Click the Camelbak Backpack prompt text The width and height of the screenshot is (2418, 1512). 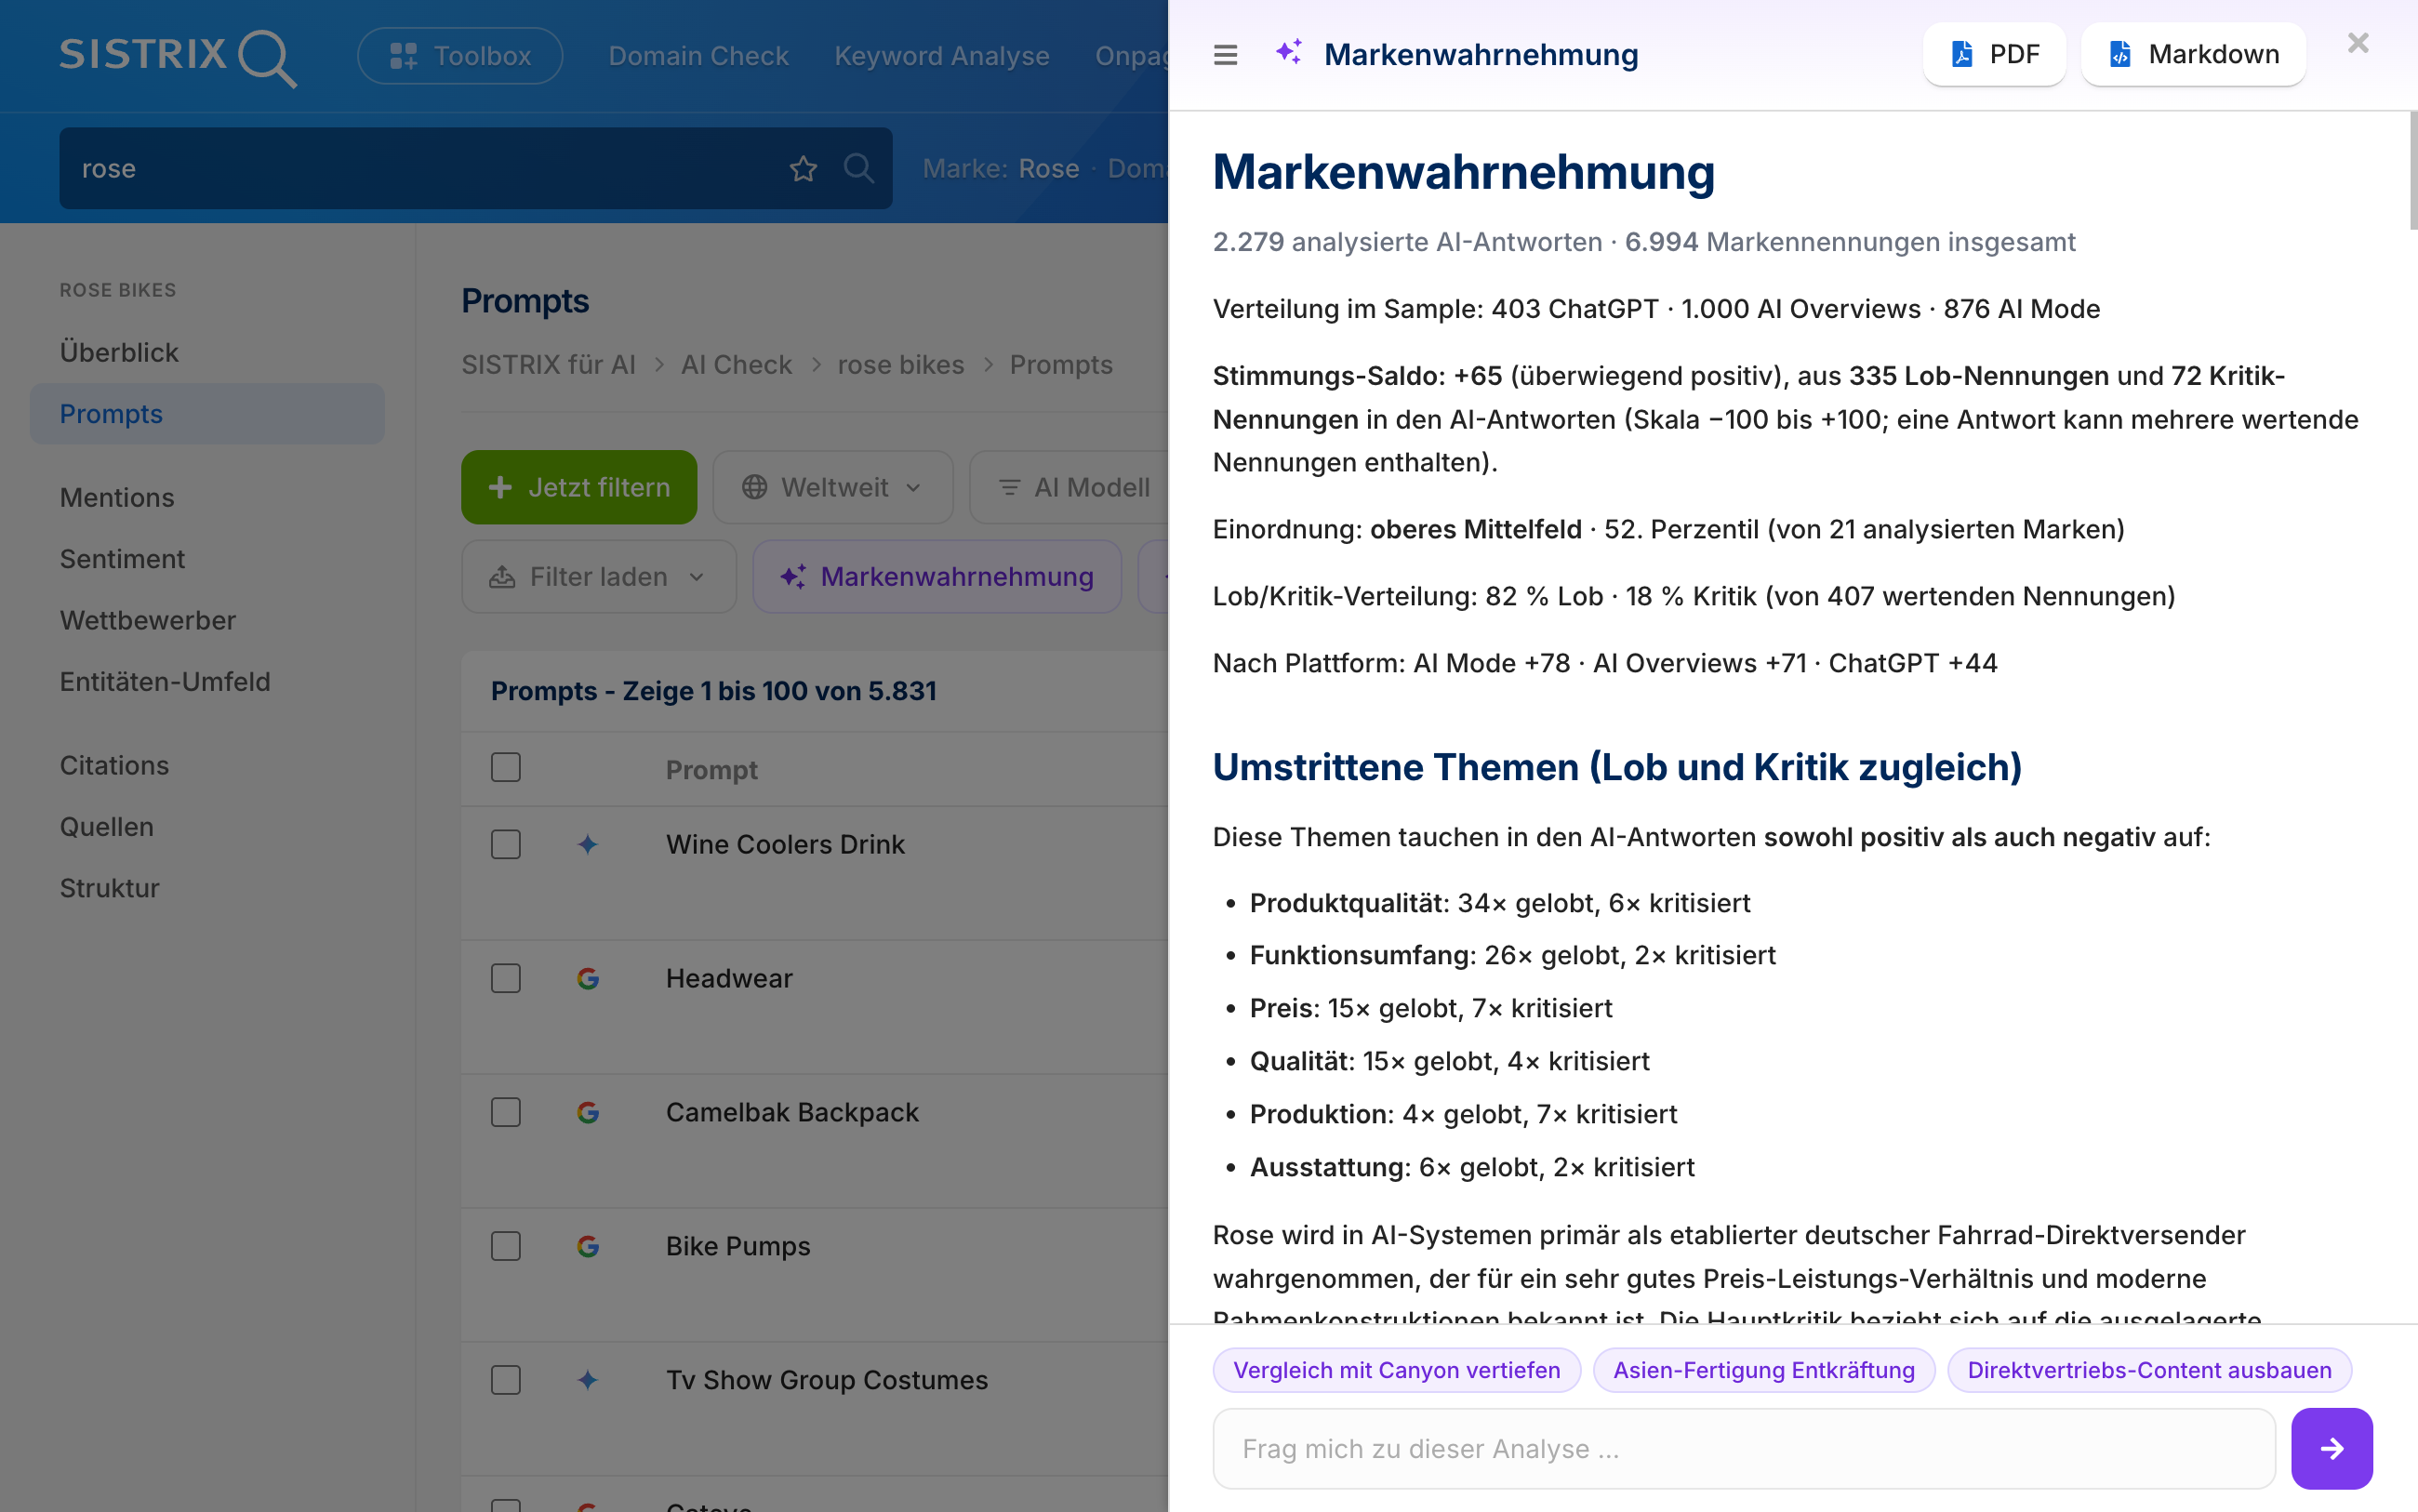click(x=792, y=1113)
